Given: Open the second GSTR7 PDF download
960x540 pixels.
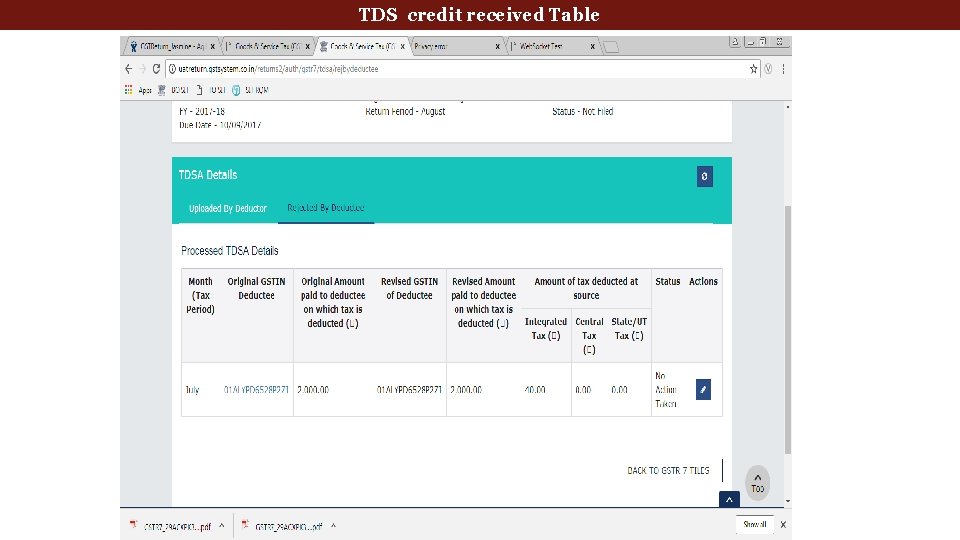Looking at the screenshot, I should (282, 526).
